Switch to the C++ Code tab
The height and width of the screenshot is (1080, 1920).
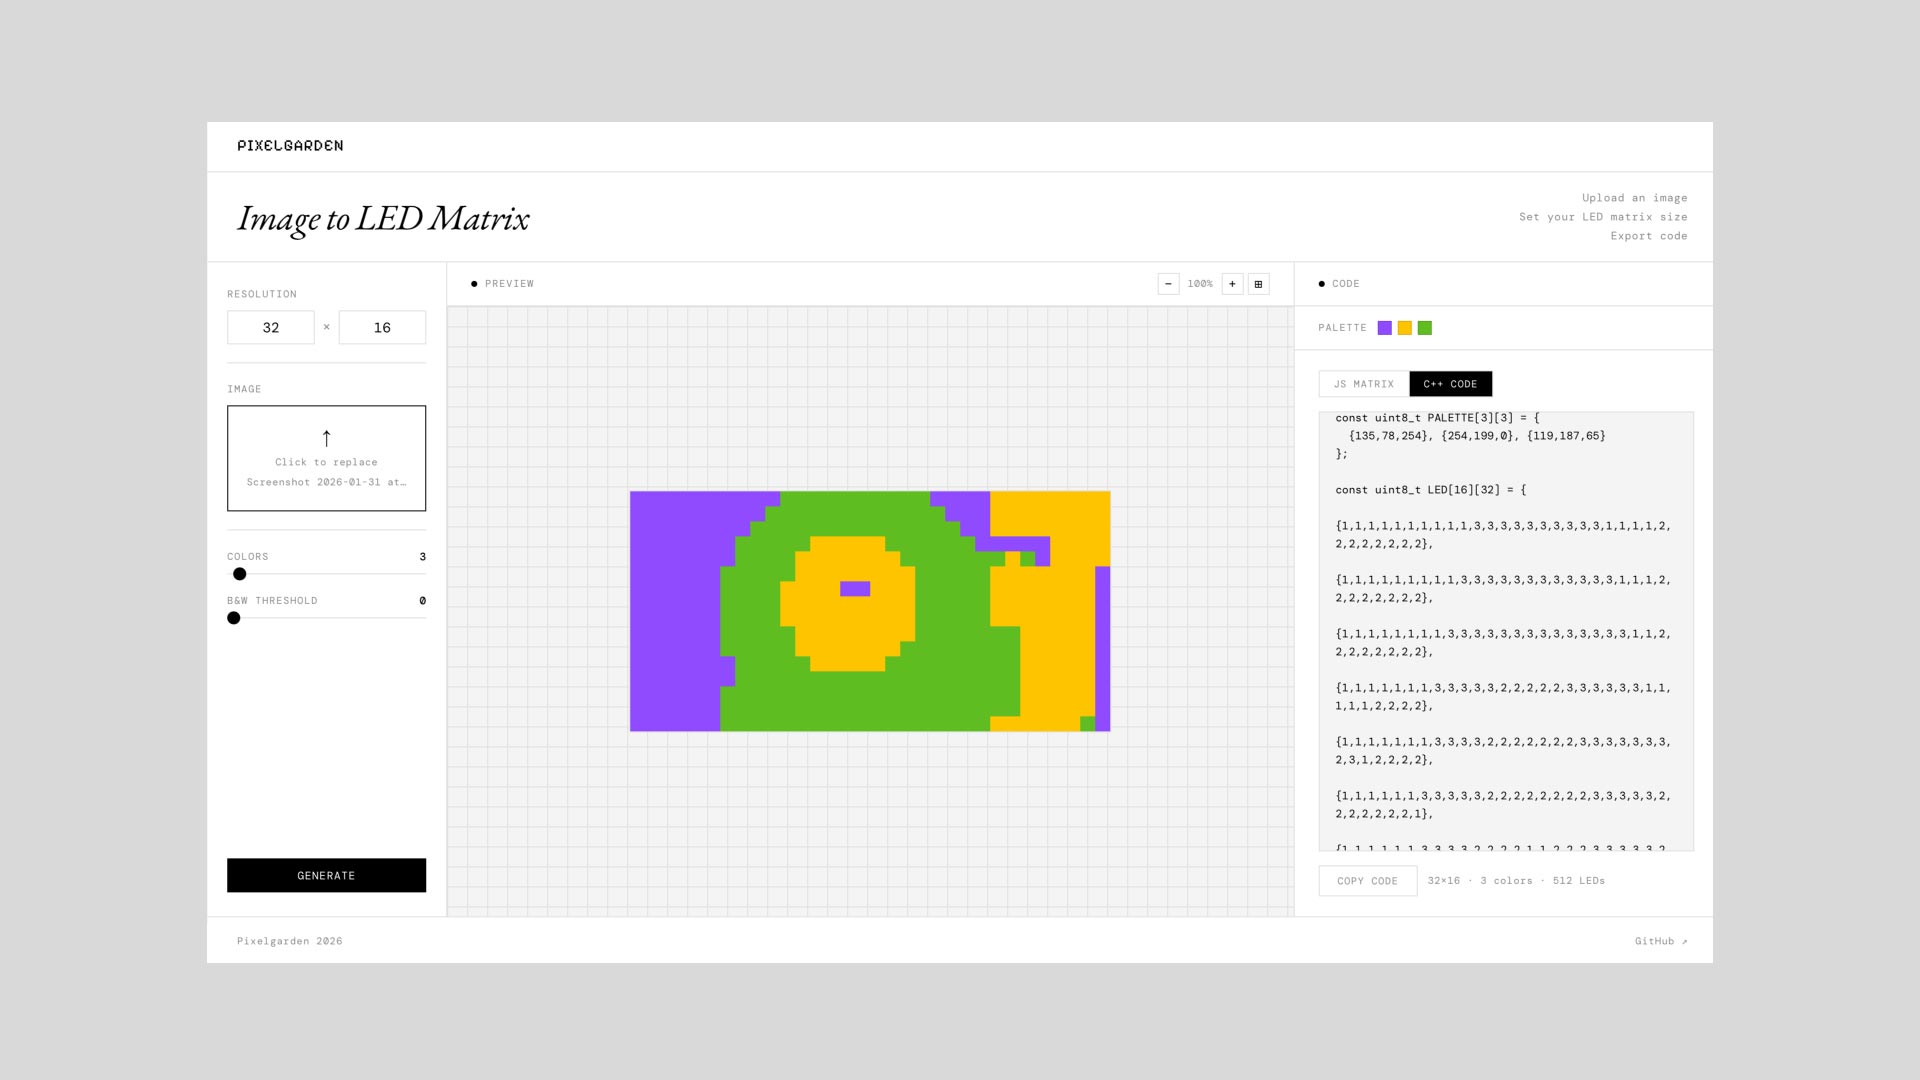click(x=1451, y=384)
